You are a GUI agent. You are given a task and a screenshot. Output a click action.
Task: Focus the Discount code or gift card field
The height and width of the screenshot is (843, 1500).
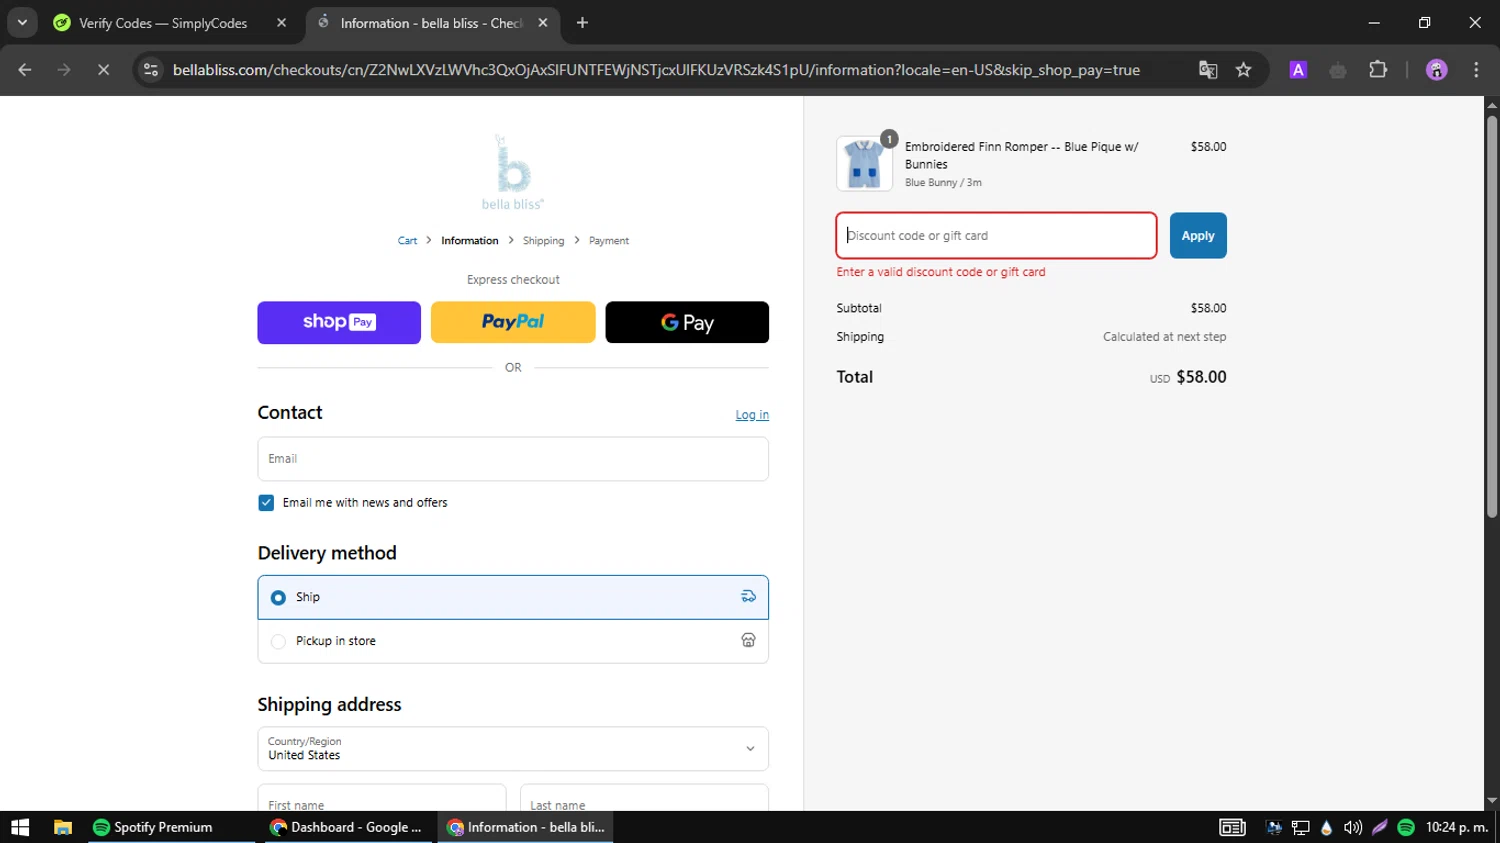coord(996,236)
